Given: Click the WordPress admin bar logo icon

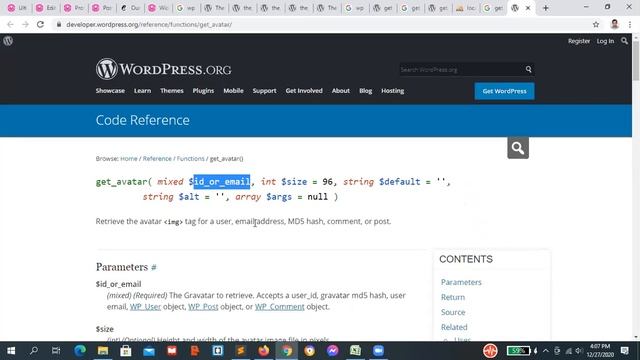Looking at the screenshot, I should [x=8, y=41].
